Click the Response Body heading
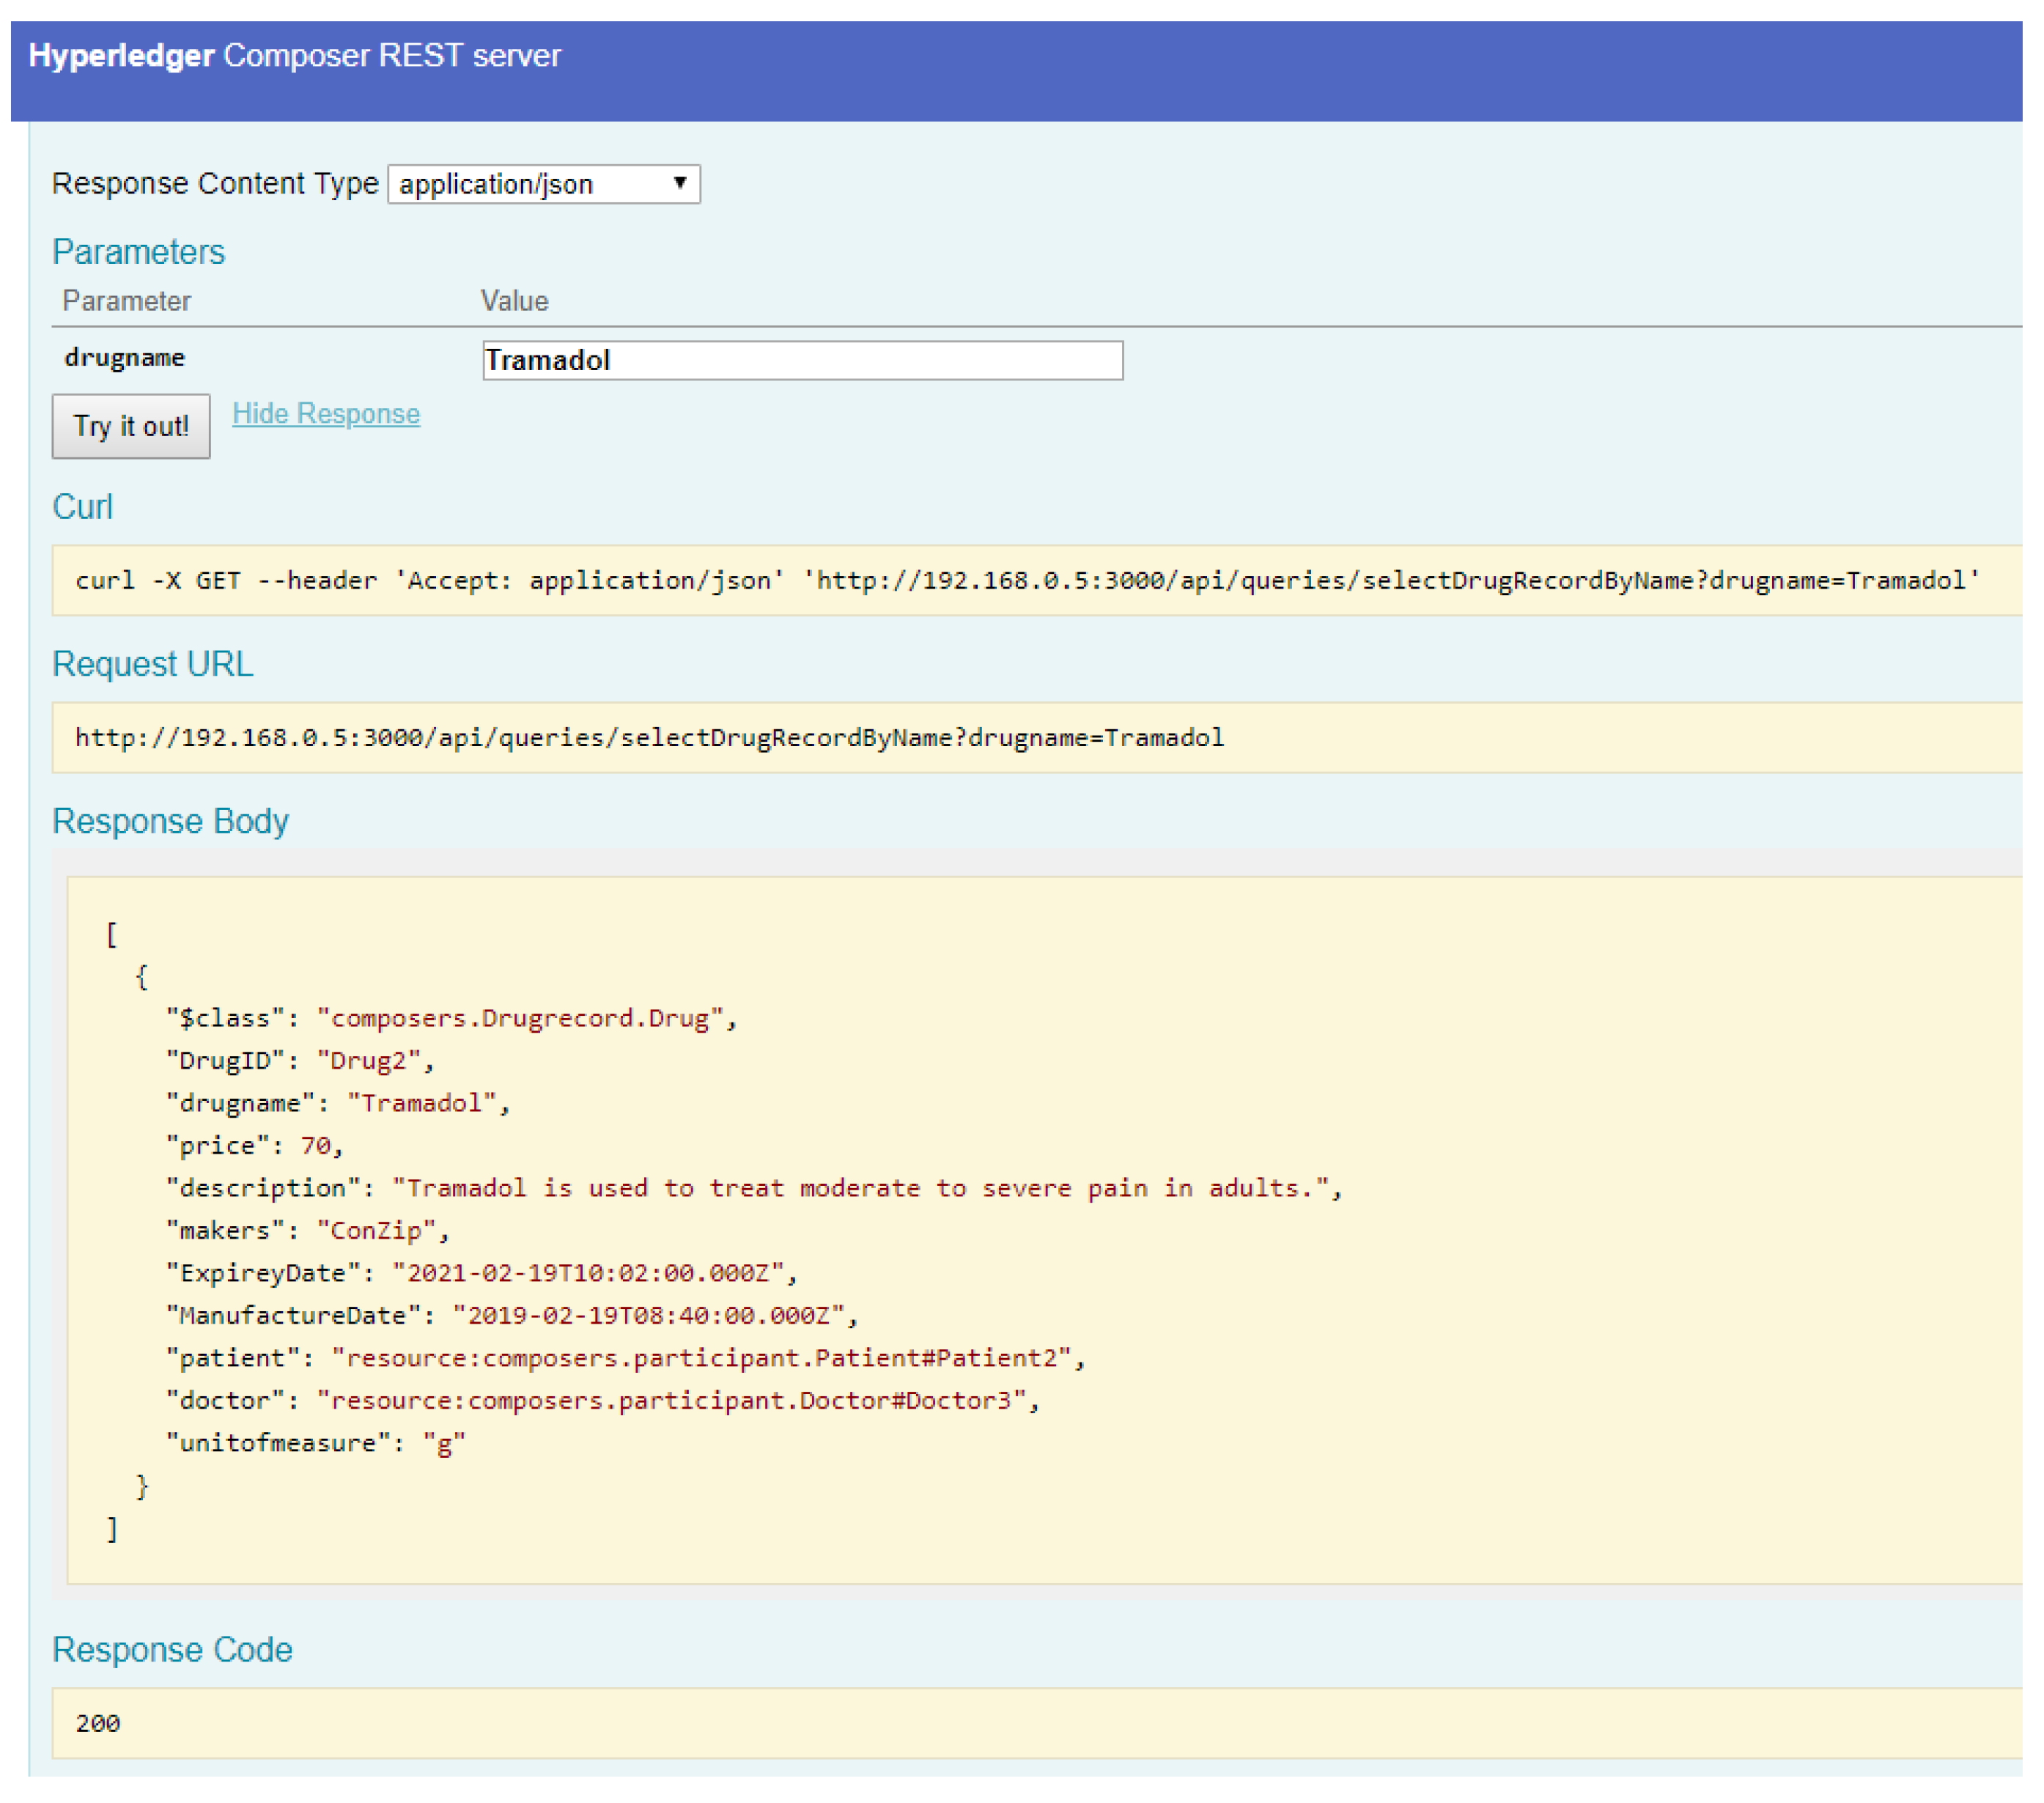 pyautogui.click(x=171, y=821)
